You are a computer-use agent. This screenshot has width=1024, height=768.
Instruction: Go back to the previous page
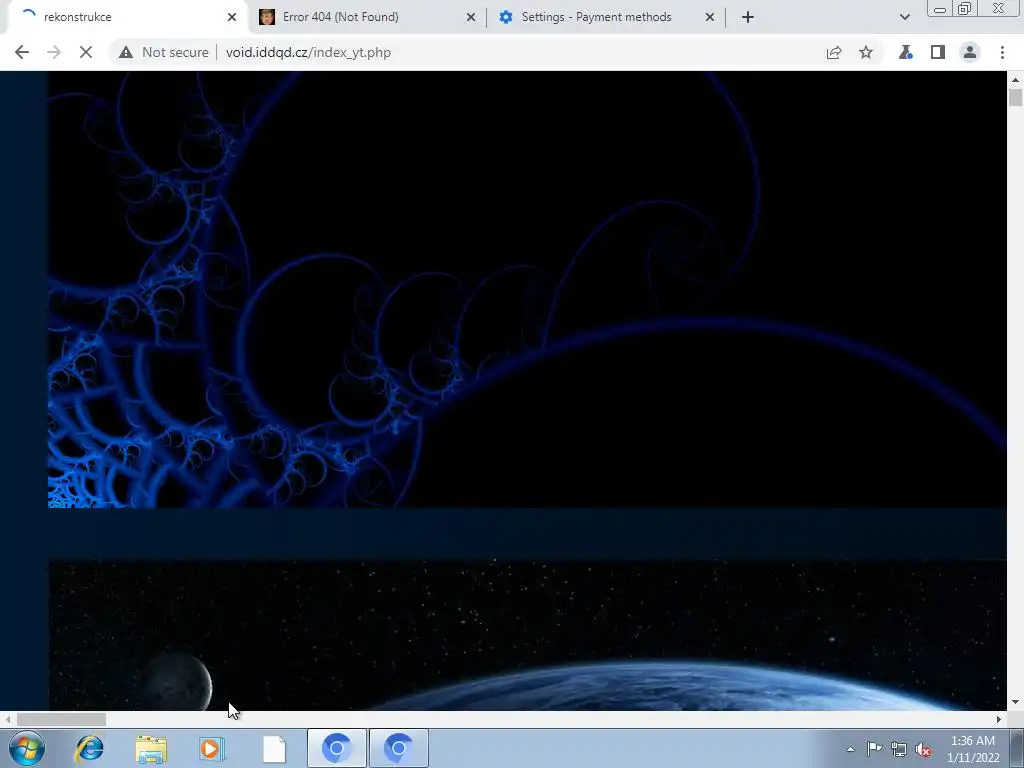(22, 52)
